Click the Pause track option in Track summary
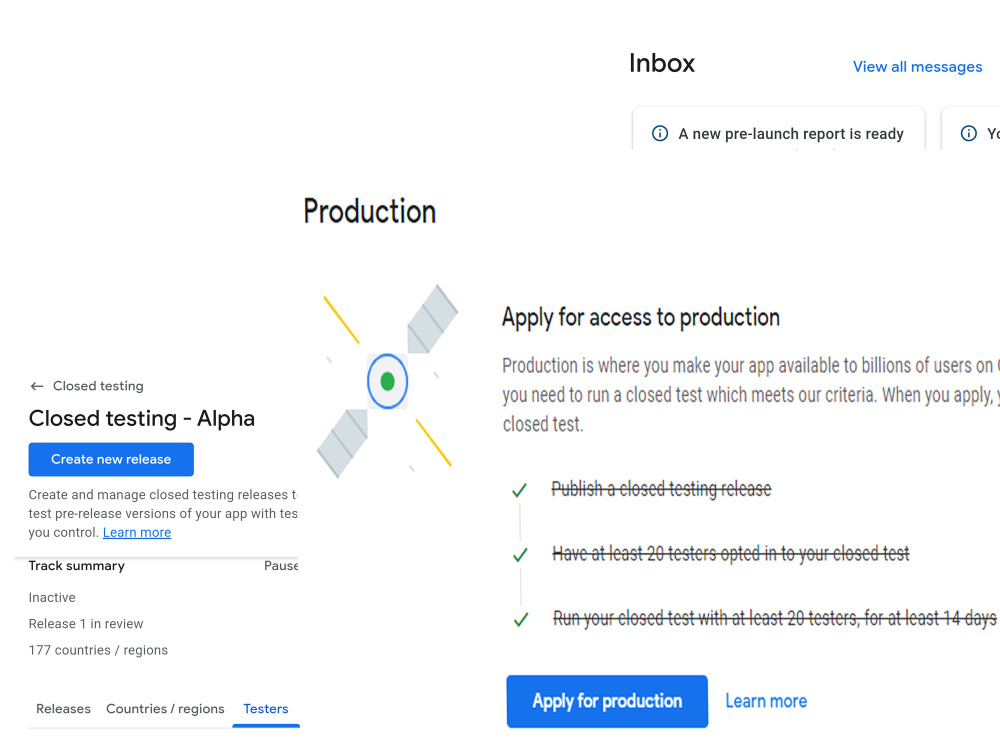Image resolution: width=1000 pixels, height=750 pixels. point(281,566)
